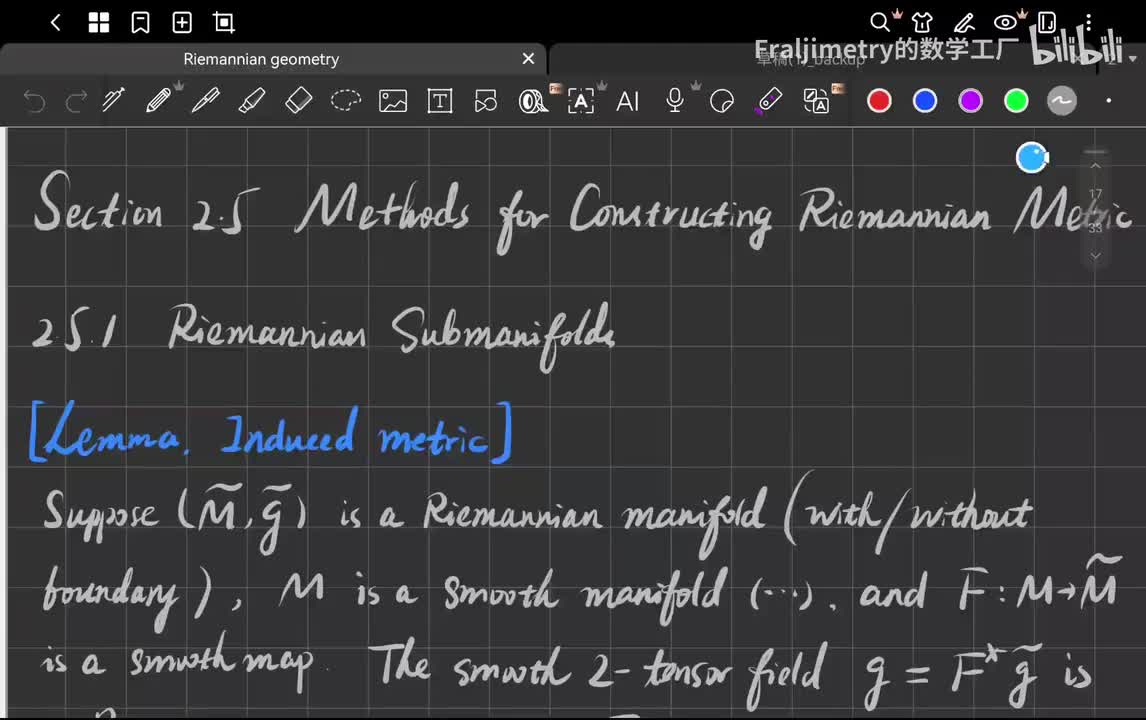The width and height of the screenshot is (1146, 720).
Task: Choose the blue pen color
Action: (925, 101)
